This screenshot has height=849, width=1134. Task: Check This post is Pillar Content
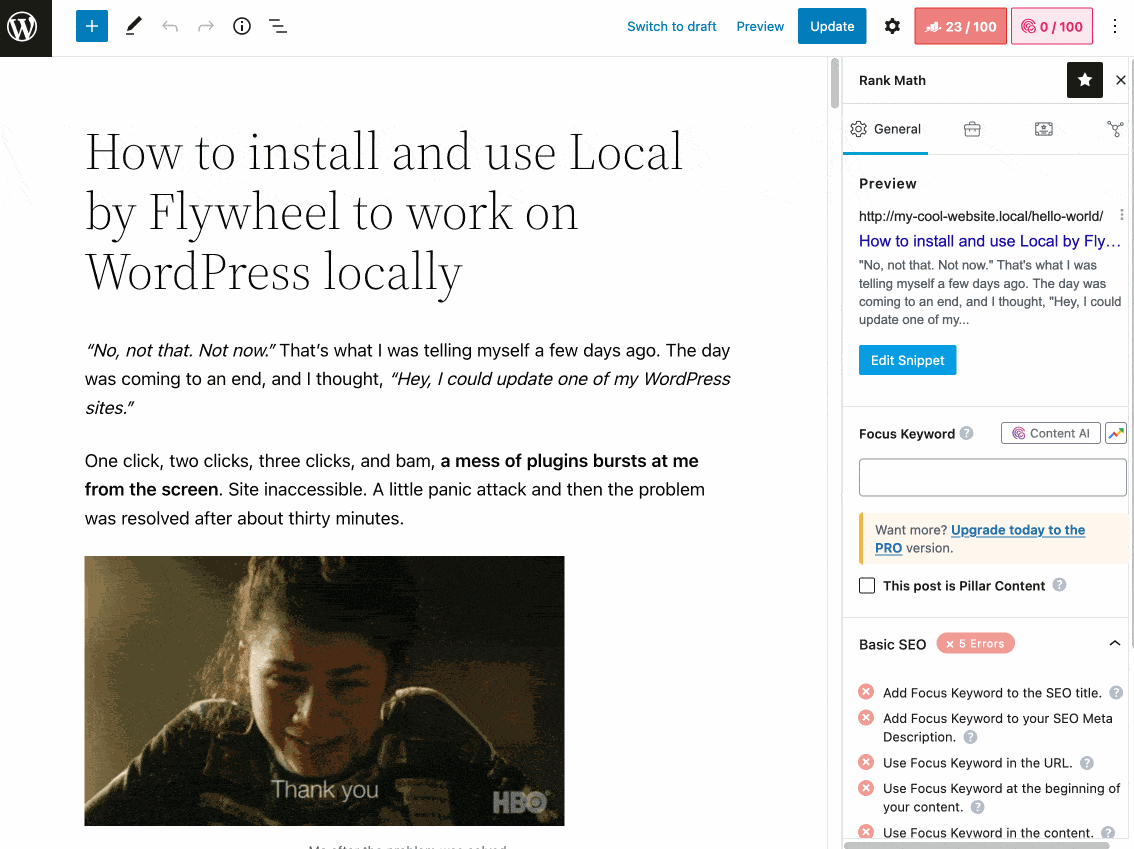[x=867, y=586]
